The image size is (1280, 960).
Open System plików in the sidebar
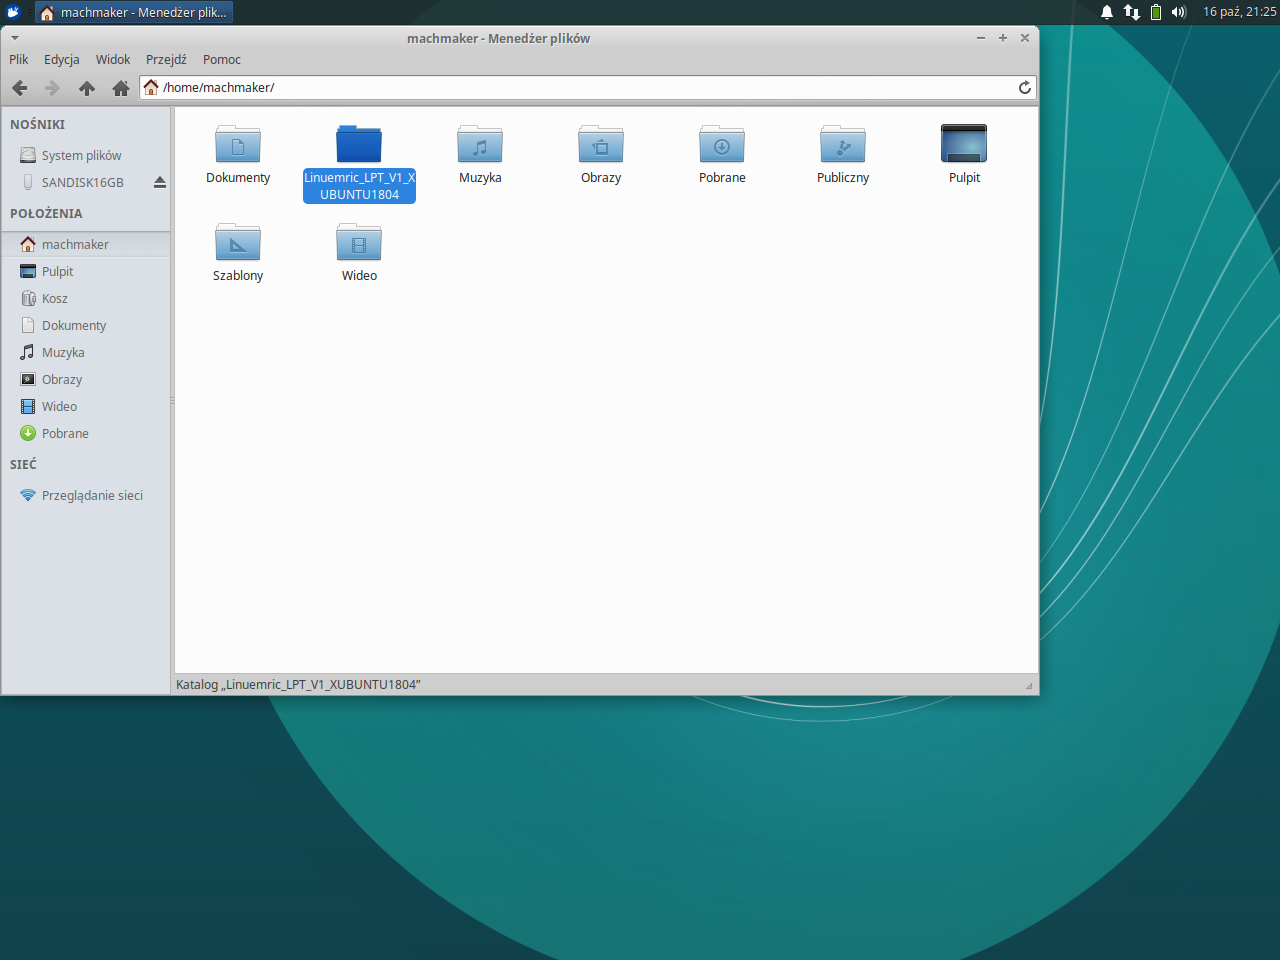(x=81, y=156)
